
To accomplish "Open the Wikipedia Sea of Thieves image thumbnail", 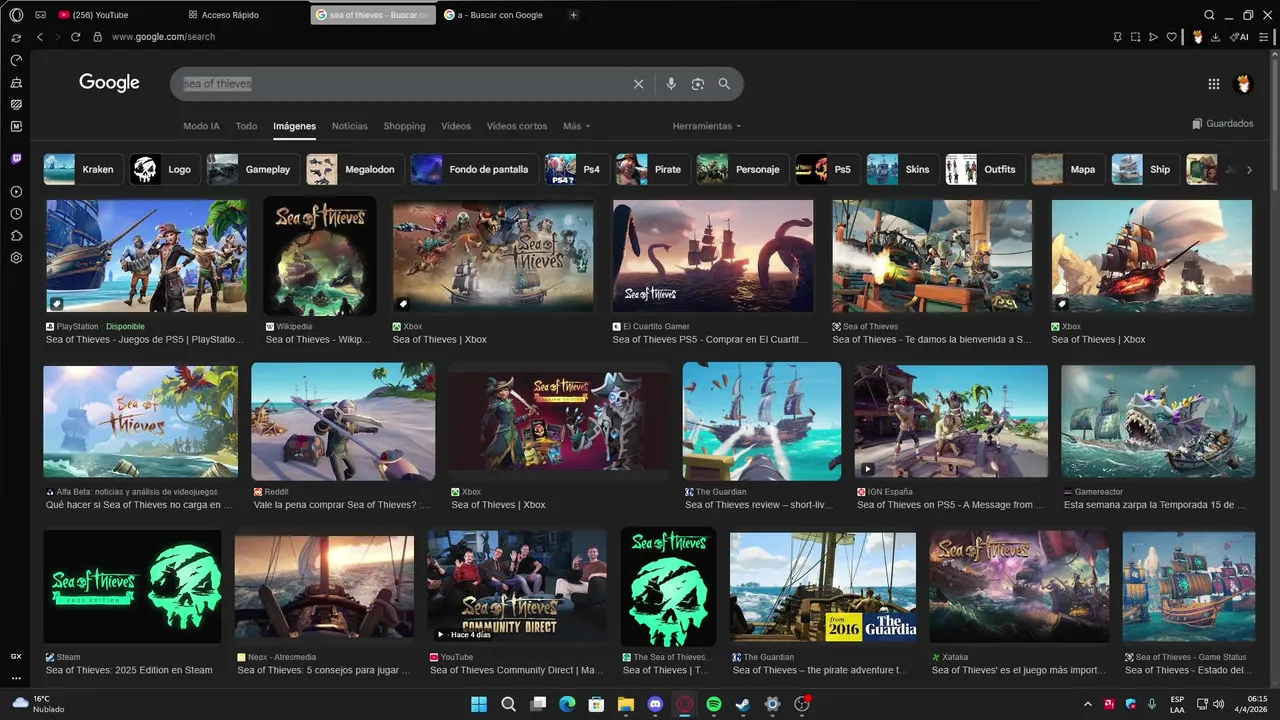I will coord(320,256).
